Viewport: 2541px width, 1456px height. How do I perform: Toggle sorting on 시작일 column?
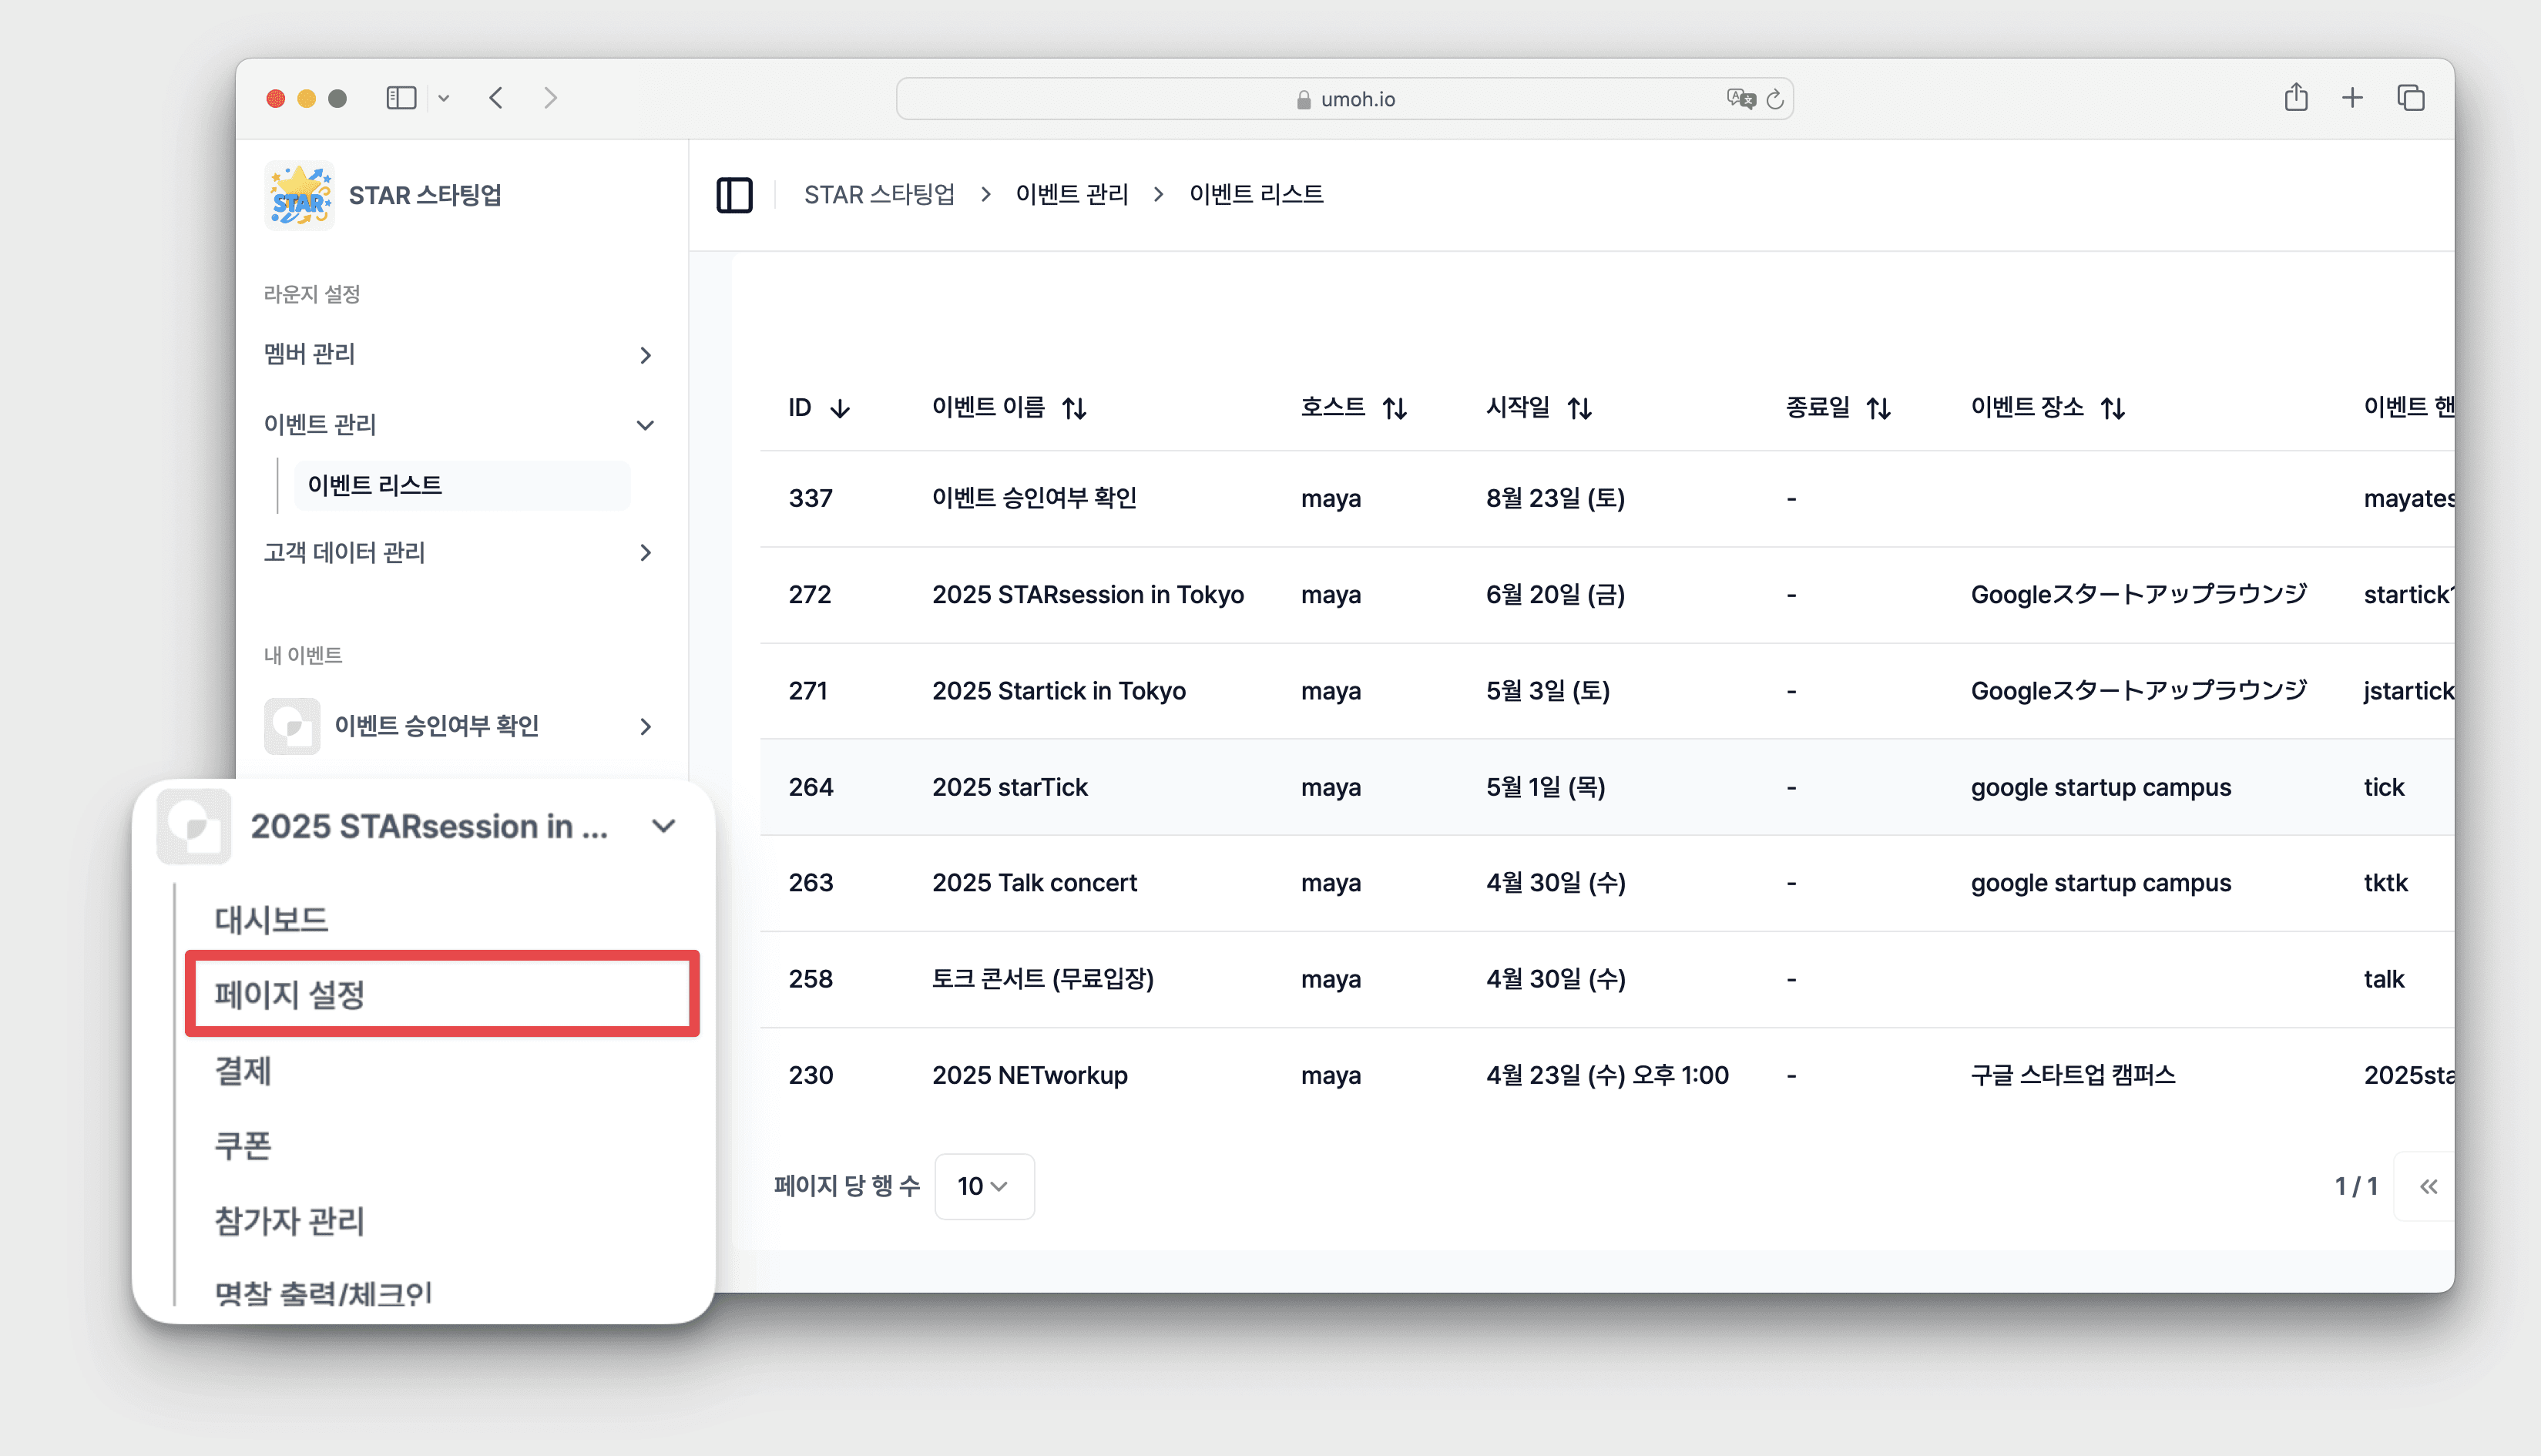tap(1579, 408)
